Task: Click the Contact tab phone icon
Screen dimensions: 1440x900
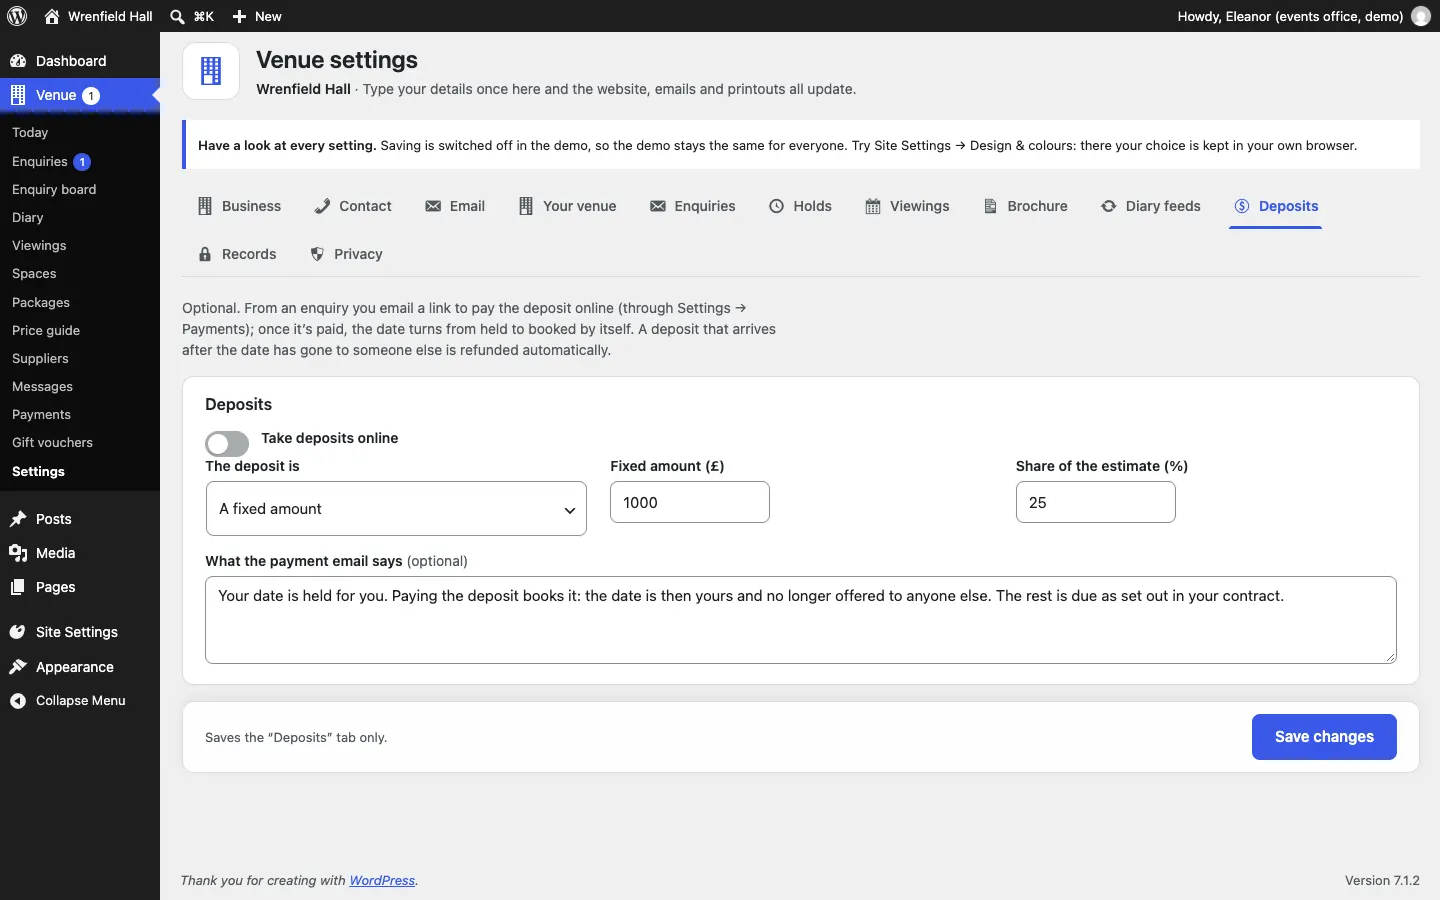Action: coord(322,206)
